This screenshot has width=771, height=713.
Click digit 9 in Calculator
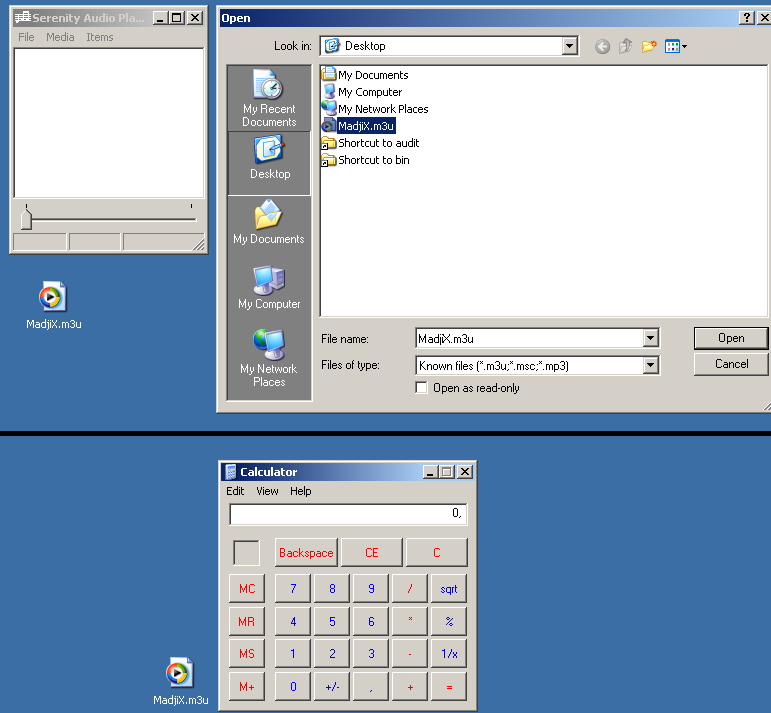point(371,589)
